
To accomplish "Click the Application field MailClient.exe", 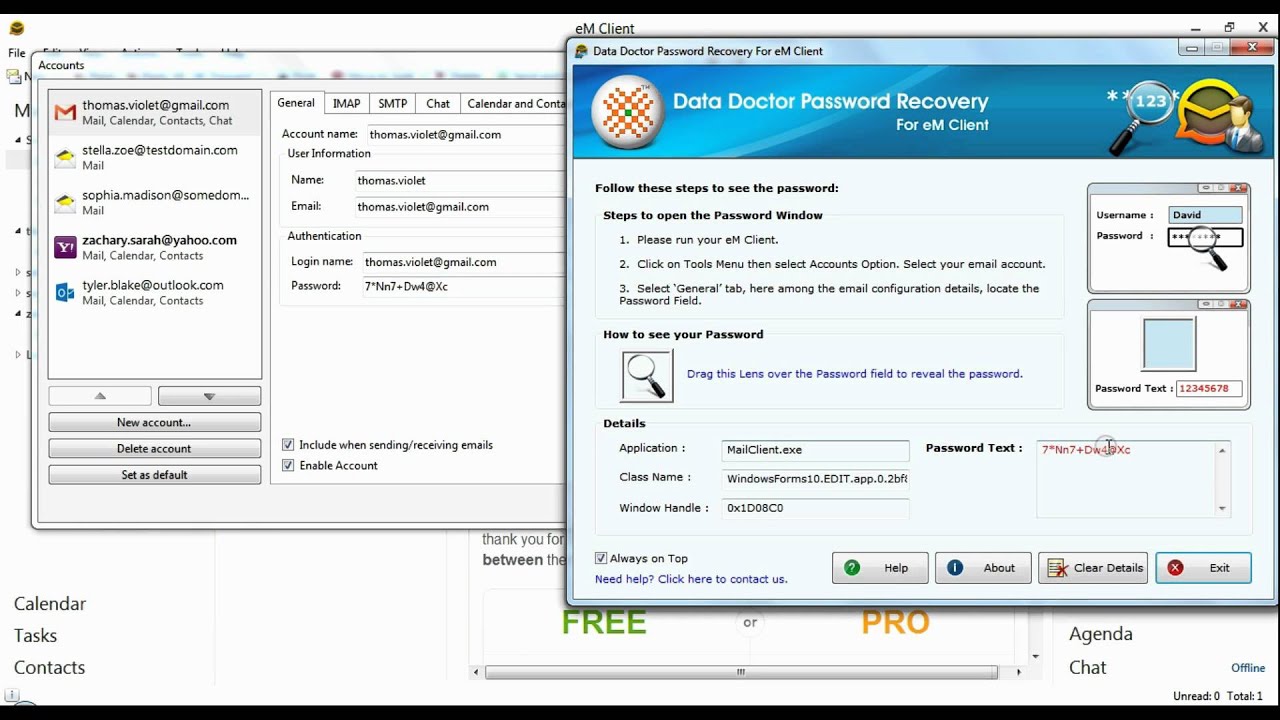I will [815, 450].
